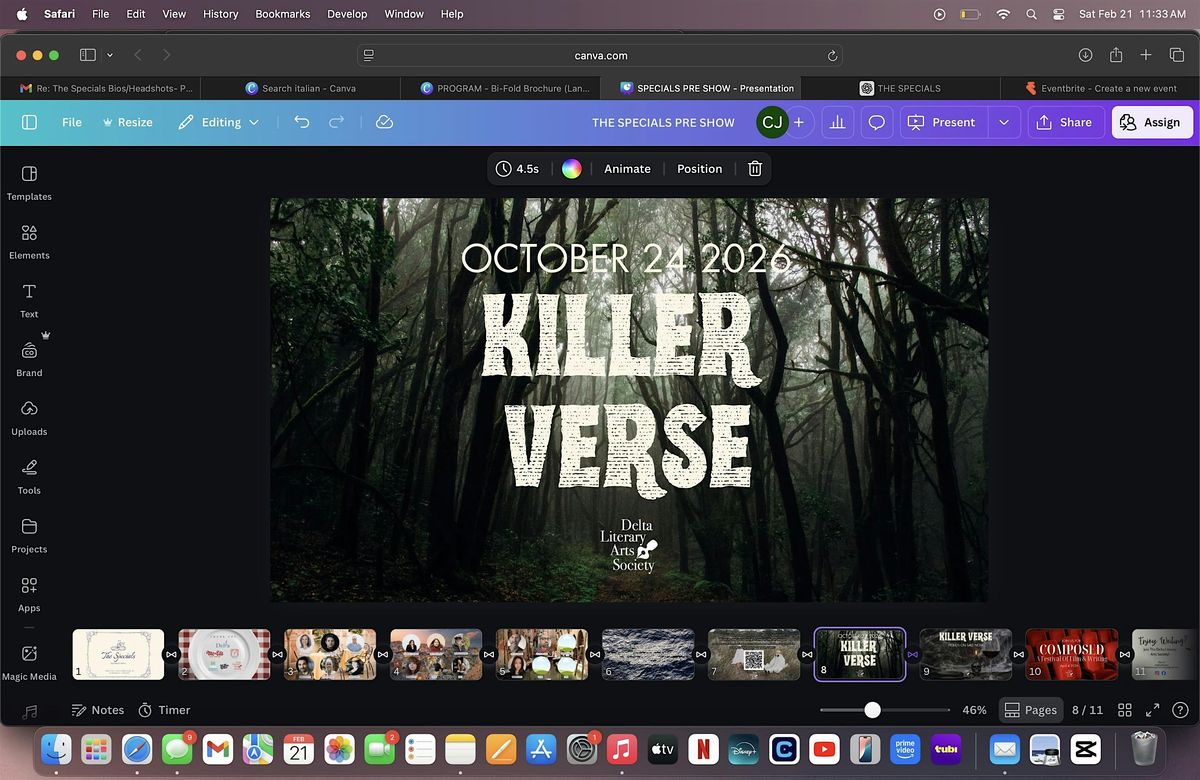
Task: Toggle the Canva side menu panel
Action: (29, 122)
